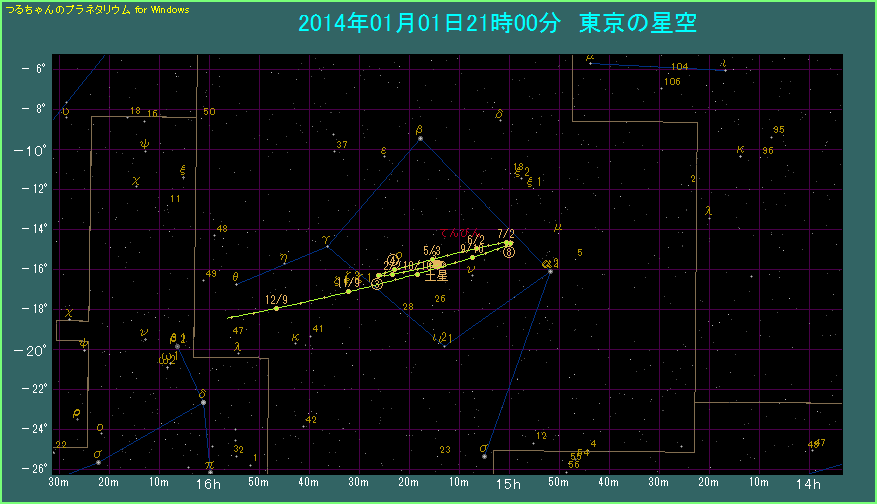Screen dimensions: 877x504
Task: Select the circled number 8 marker
Action: [509, 253]
